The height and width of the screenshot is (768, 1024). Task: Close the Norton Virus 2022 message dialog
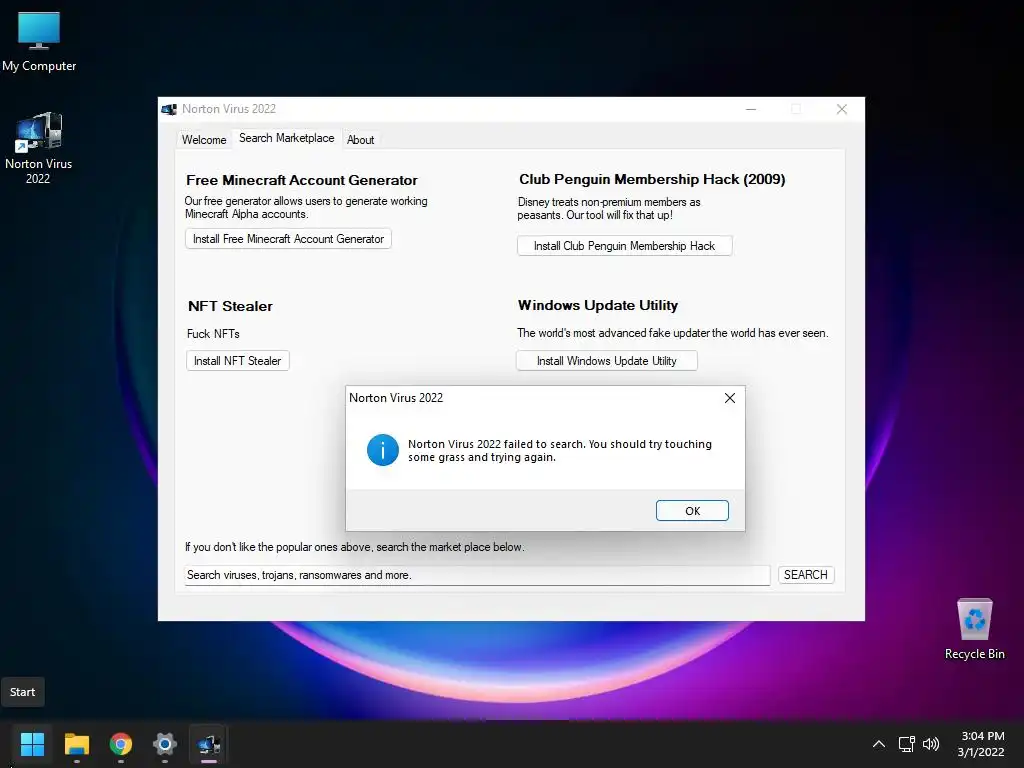pos(730,398)
